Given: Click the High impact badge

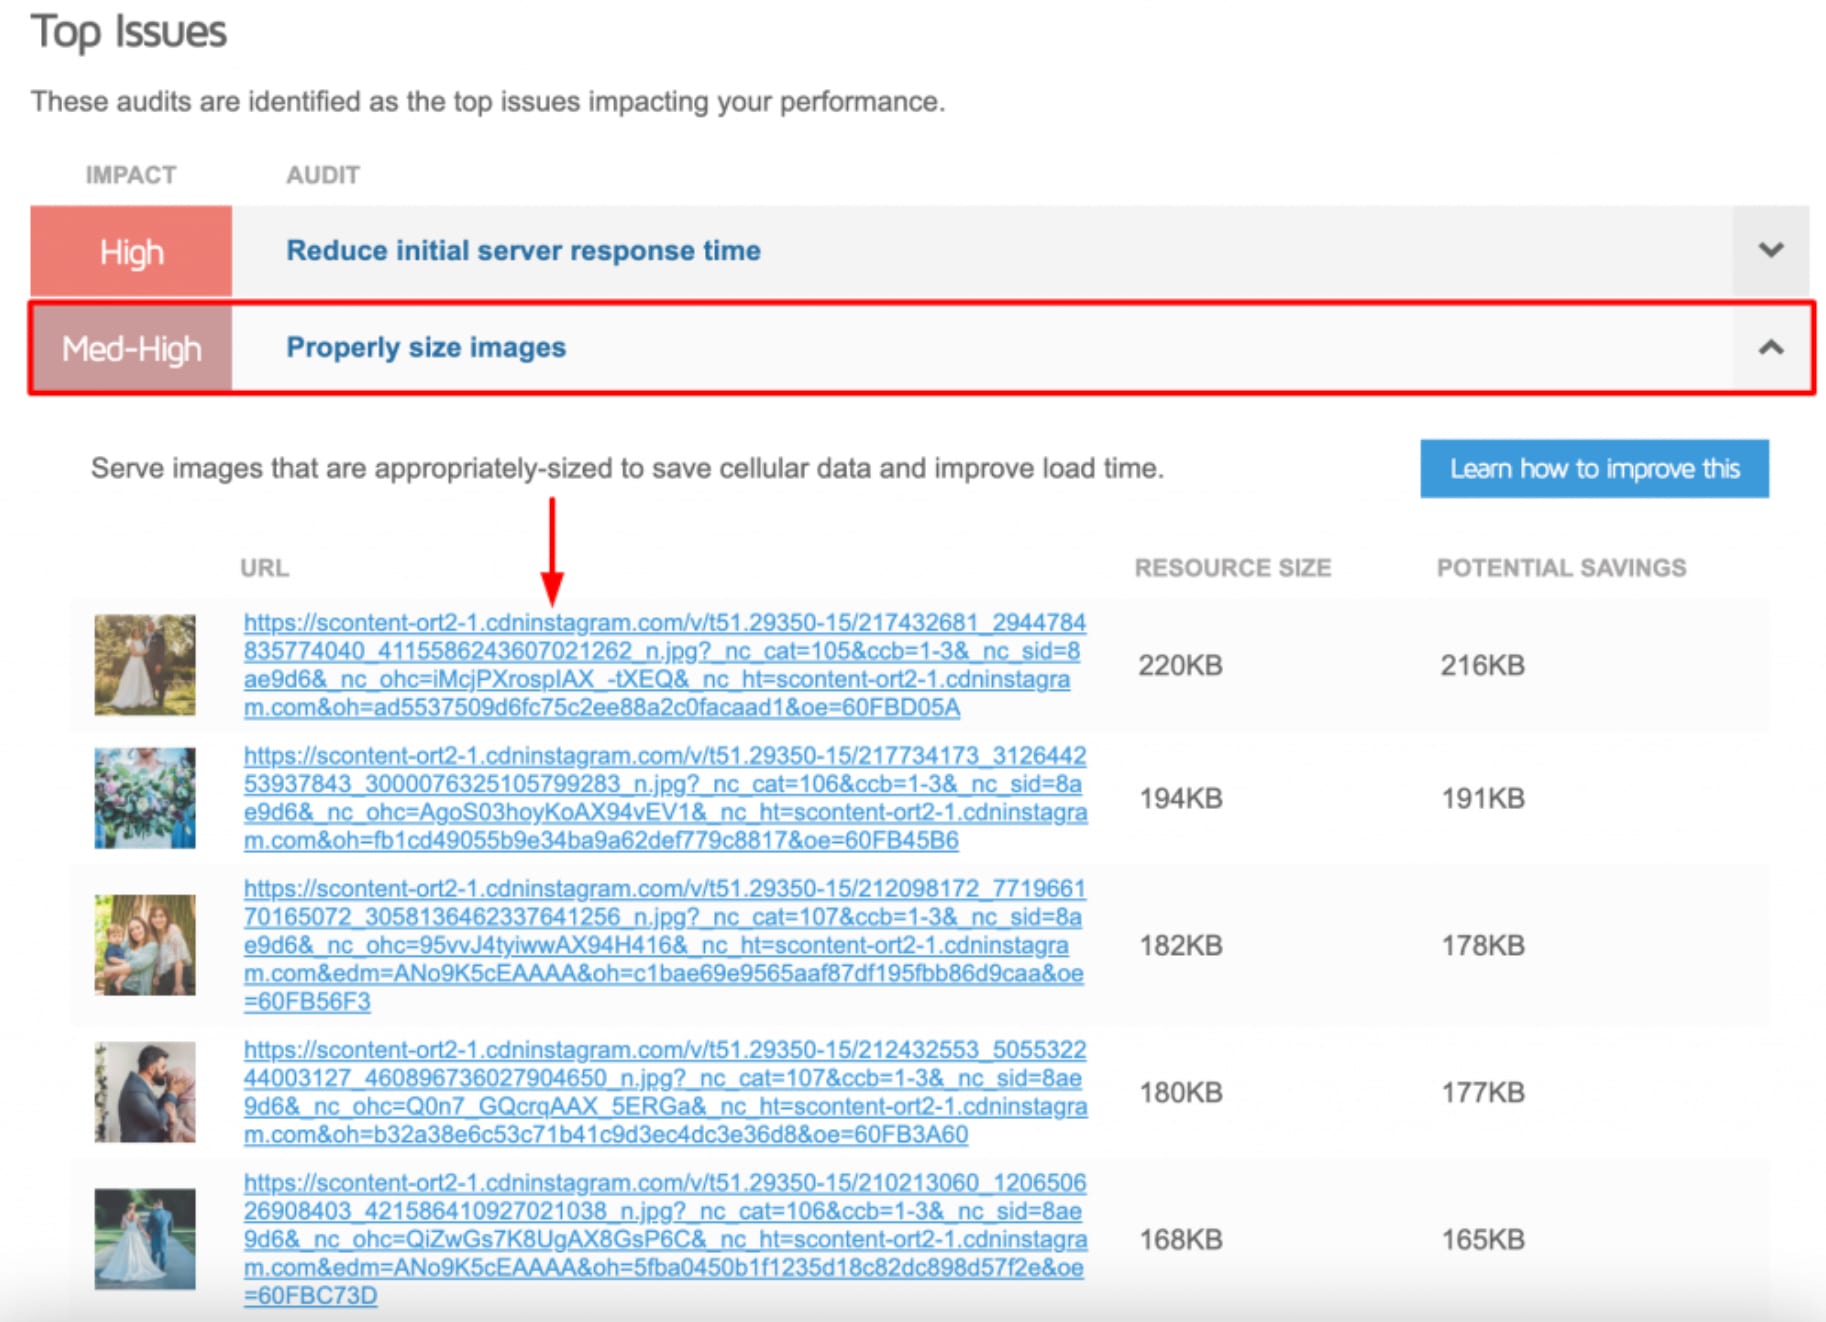Looking at the screenshot, I should point(130,251).
